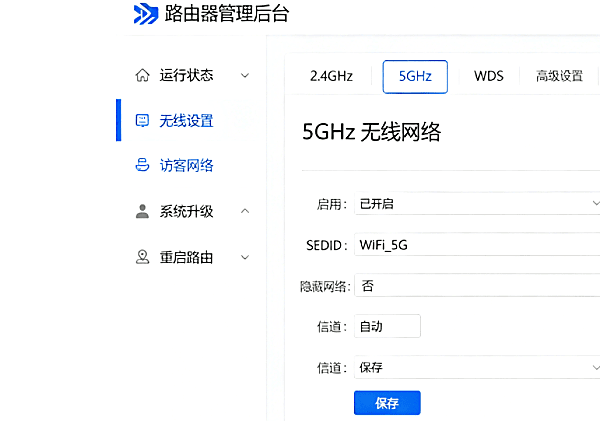Click the blue 保存 button

coord(387,403)
